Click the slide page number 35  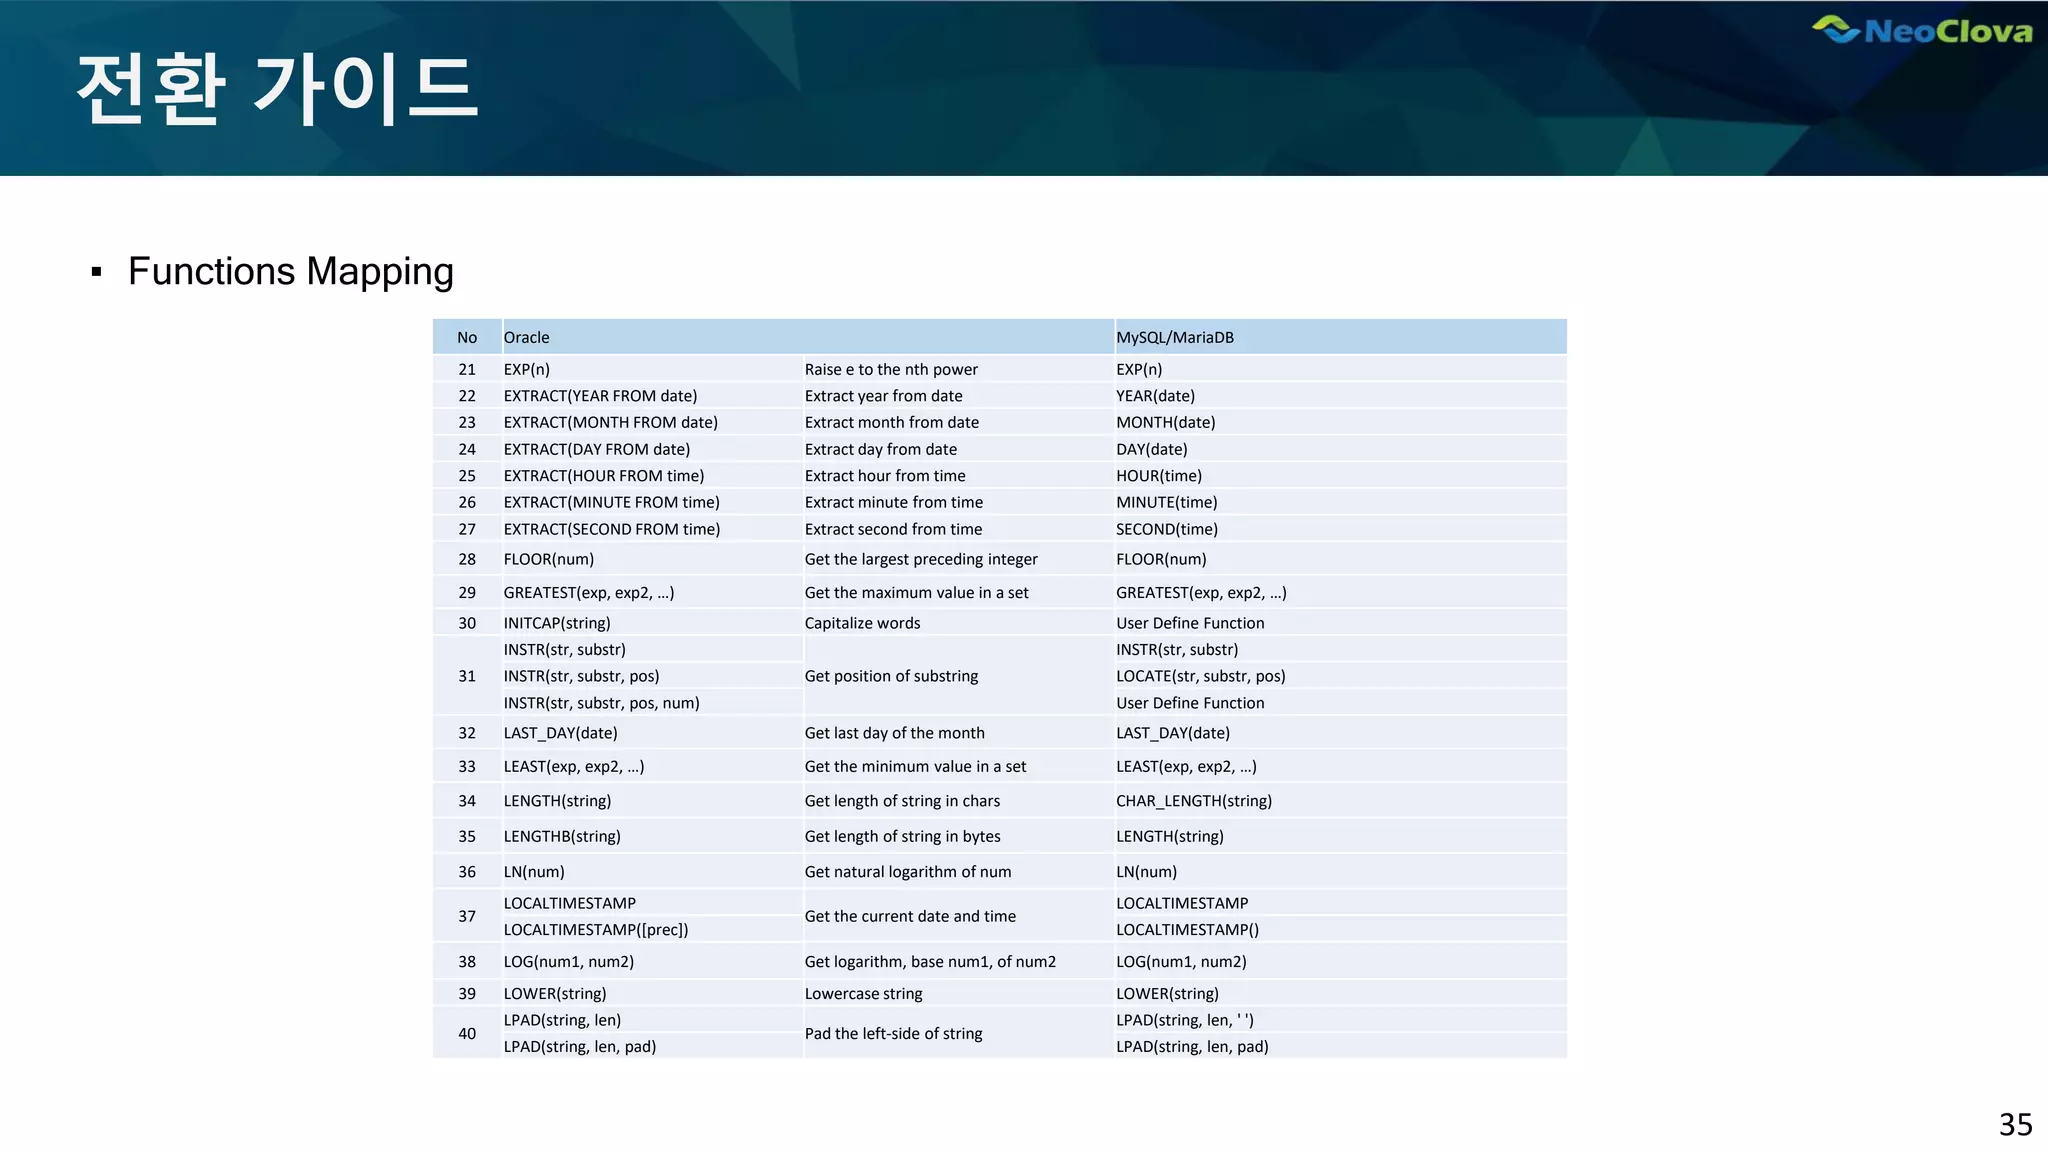(2015, 1125)
